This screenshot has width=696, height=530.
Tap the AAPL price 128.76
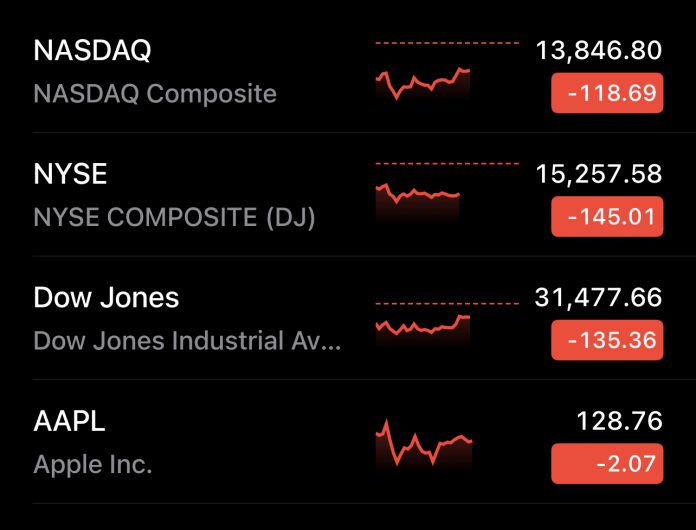[x=619, y=421]
